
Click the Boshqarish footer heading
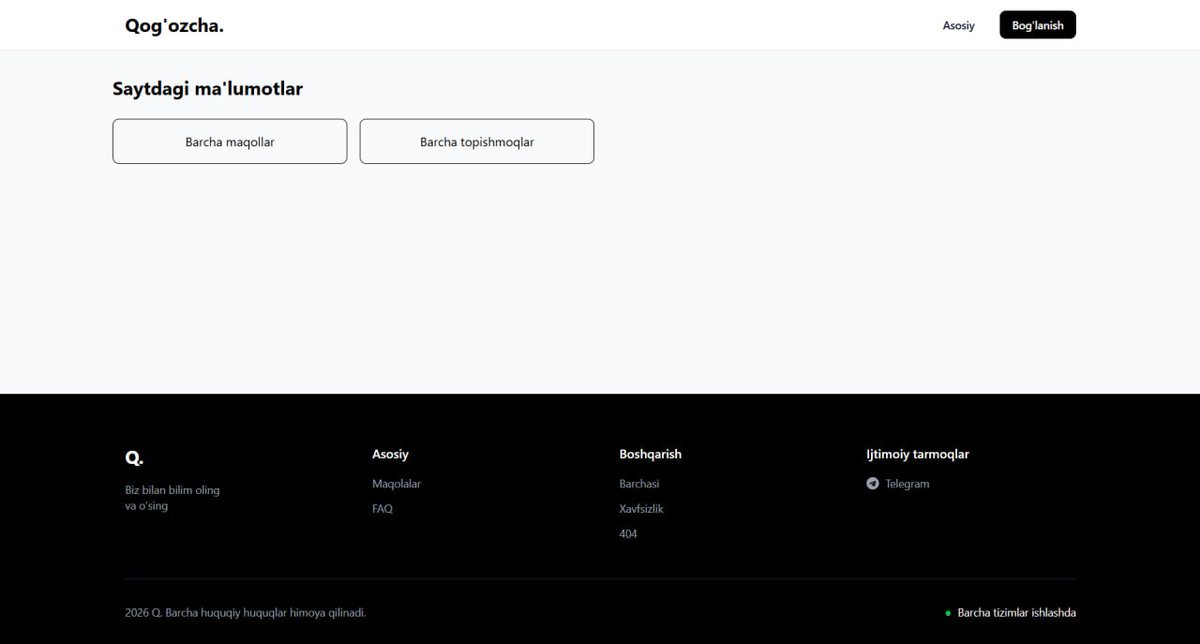click(x=650, y=454)
